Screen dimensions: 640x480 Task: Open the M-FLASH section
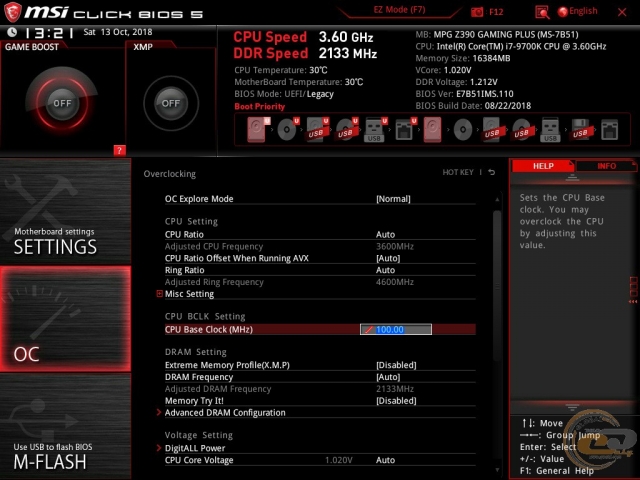click(65, 427)
